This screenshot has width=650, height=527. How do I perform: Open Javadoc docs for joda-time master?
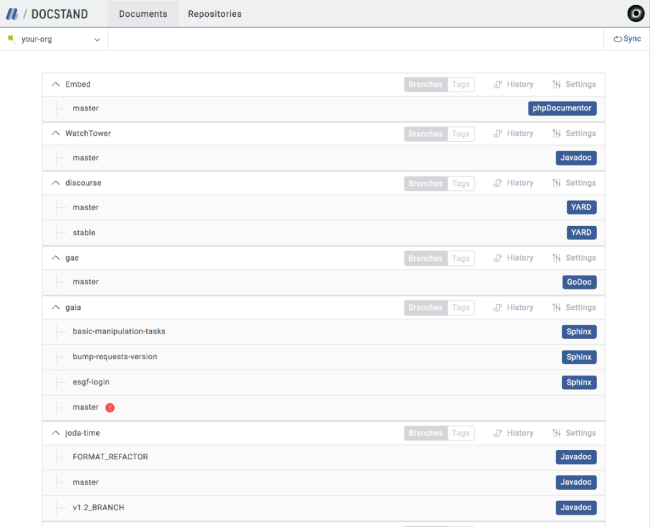click(576, 482)
